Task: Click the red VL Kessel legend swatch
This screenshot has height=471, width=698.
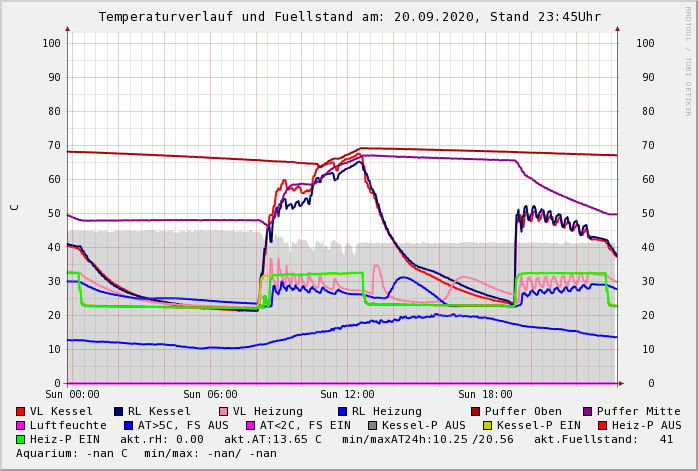Action: click(x=21, y=411)
